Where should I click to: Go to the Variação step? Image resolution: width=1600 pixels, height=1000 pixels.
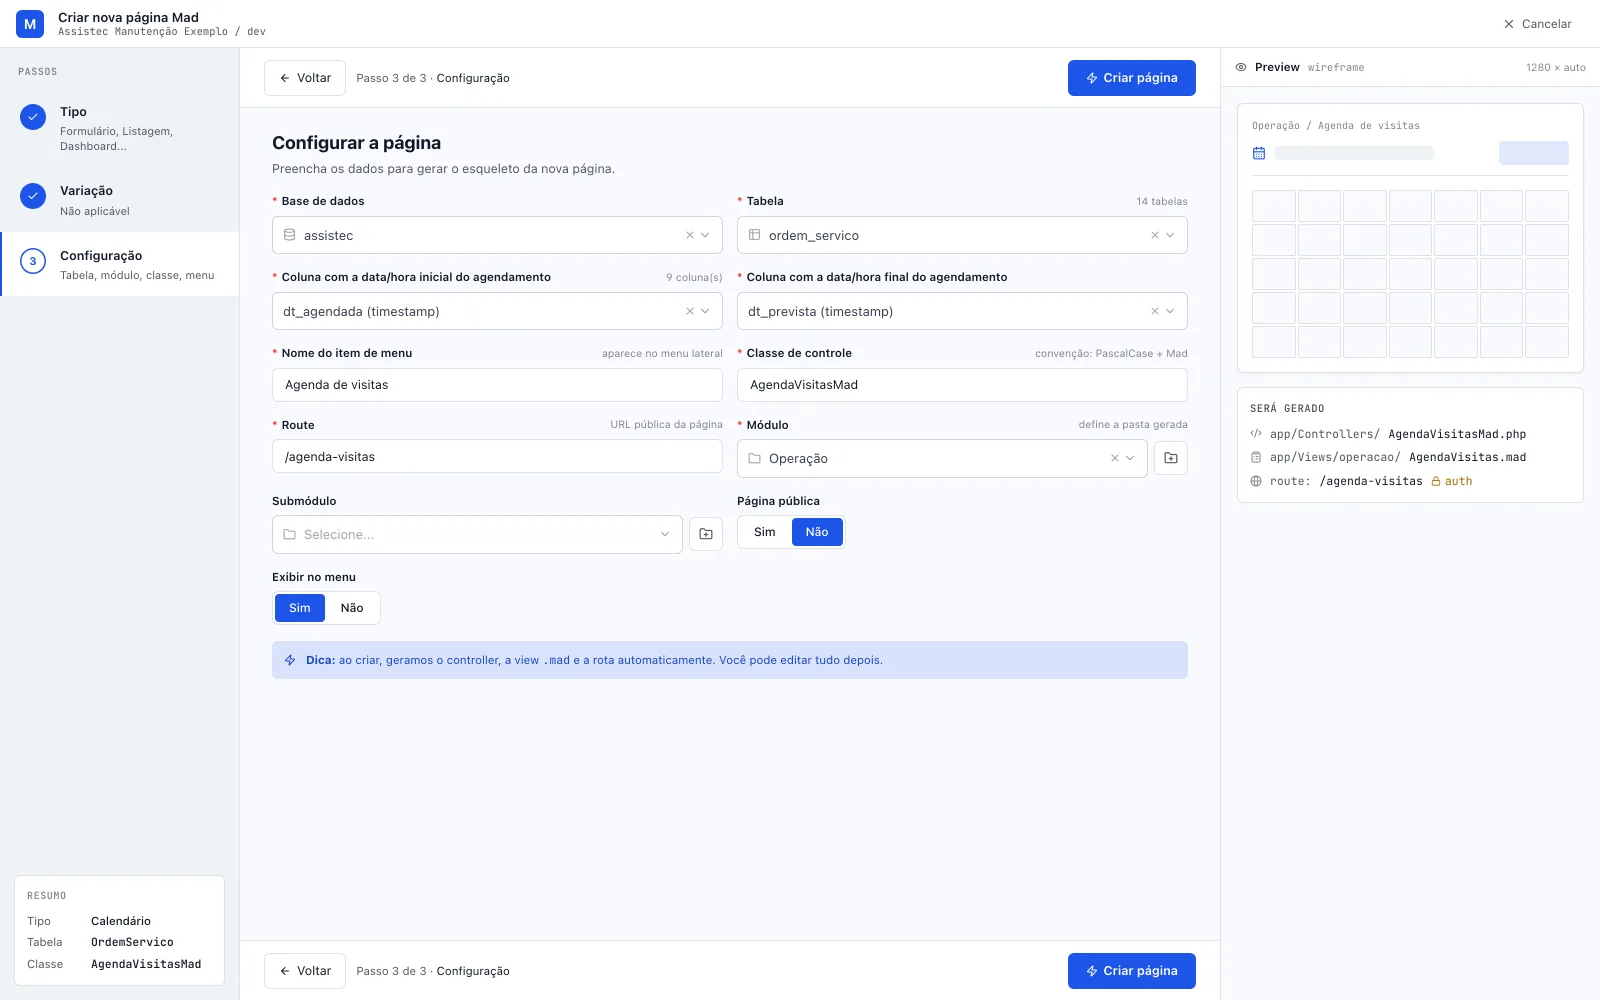point(120,200)
